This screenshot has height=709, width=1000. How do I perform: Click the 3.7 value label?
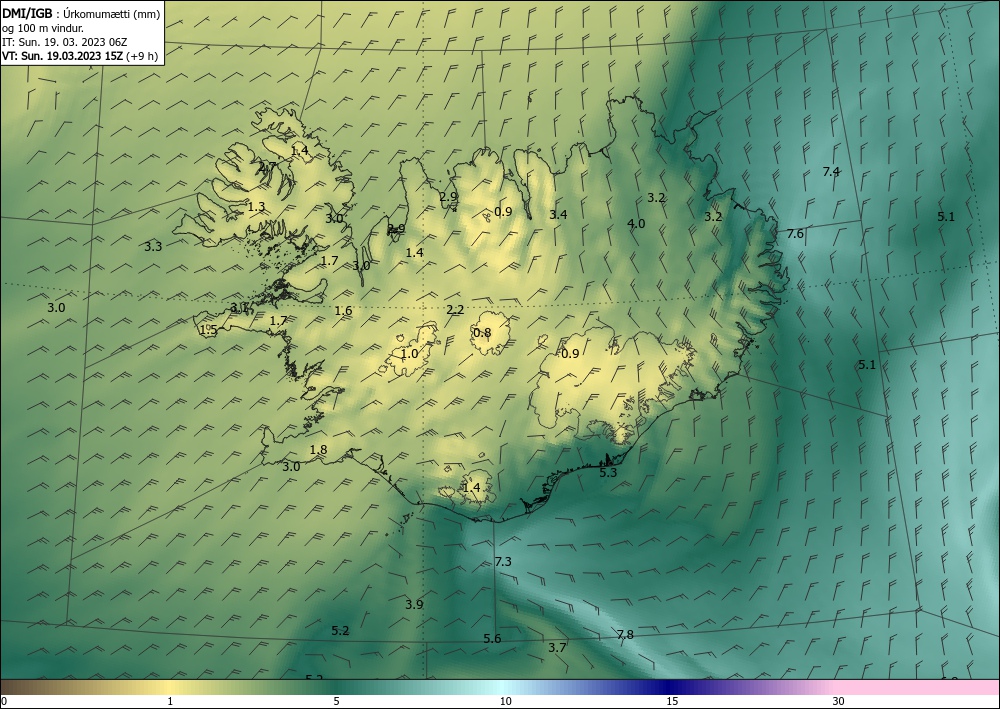pos(557,647)
